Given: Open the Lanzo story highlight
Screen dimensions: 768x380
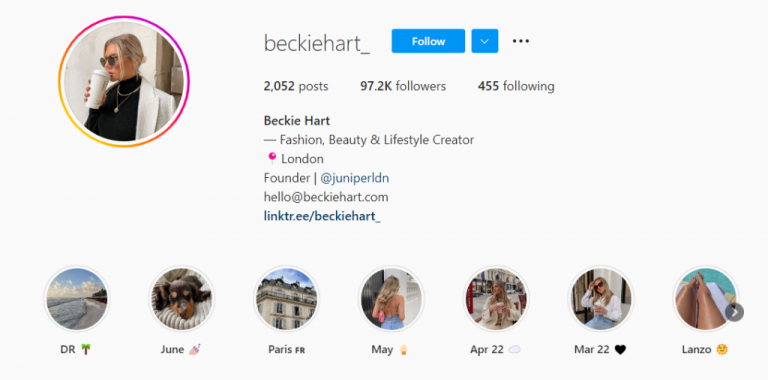Looking at the screenshot, I should coord(706,299).
